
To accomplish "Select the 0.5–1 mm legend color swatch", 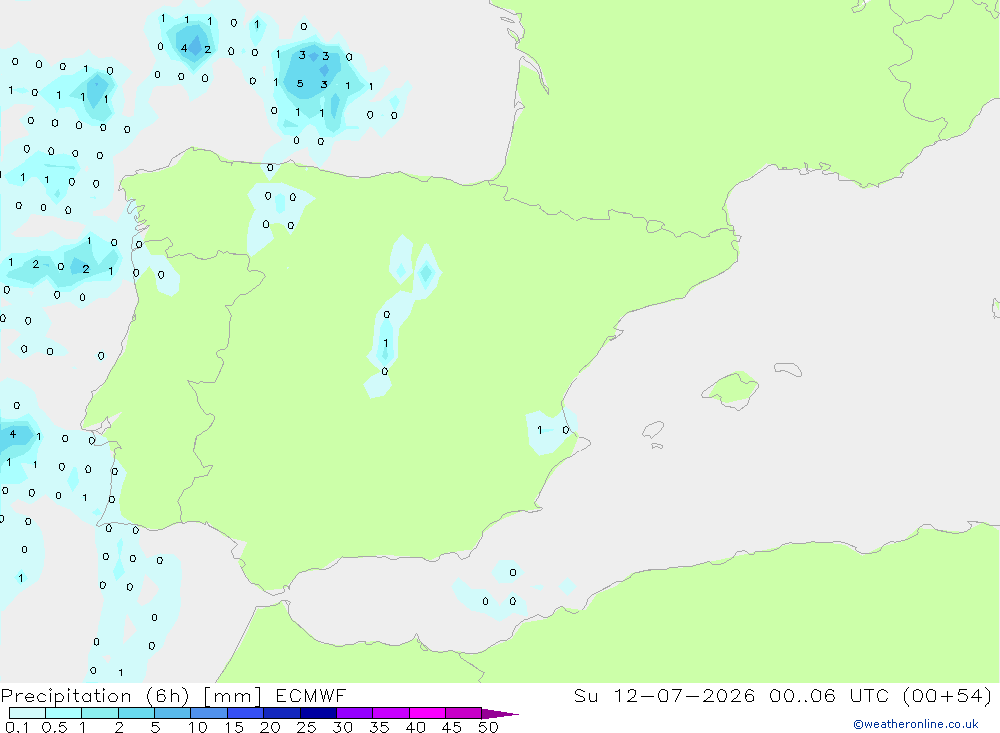I will [64, 713].
